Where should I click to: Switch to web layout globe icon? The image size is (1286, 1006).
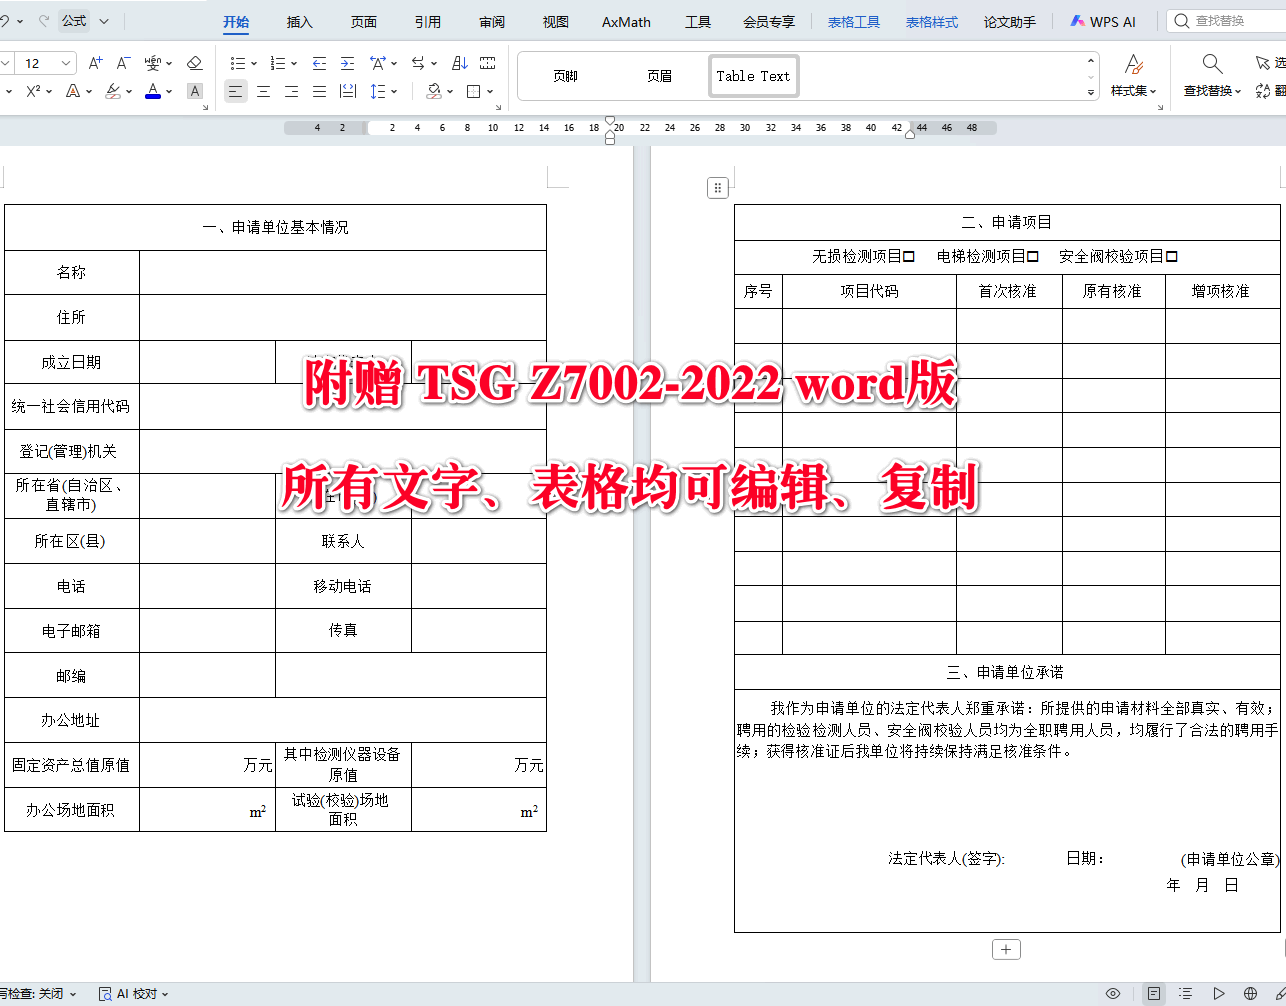click(x=1250, y=994)
